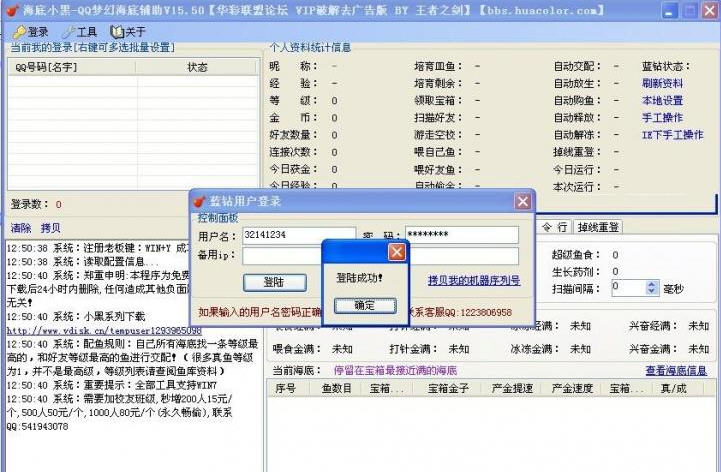
Task: Decrease 扫描间隔 with the down arrow
Action: pyautogui.click(x=651, y=291)
